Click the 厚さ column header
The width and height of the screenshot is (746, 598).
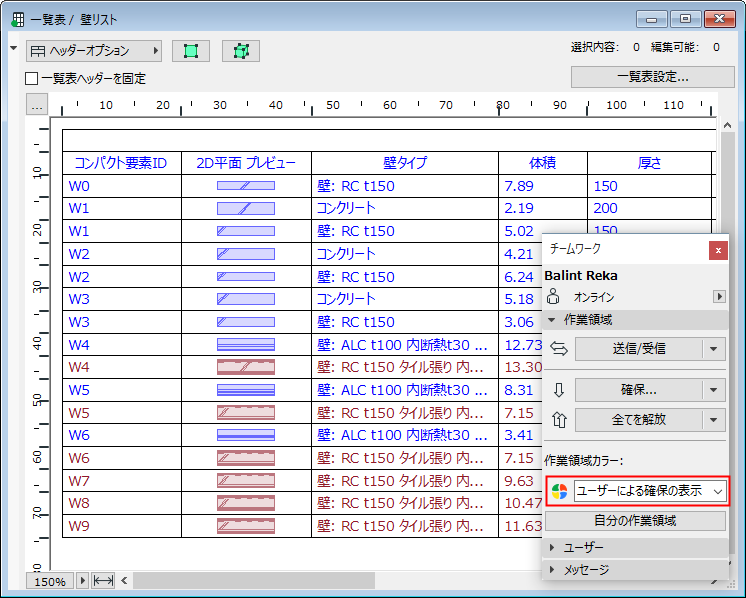click(x=649, y=163)
